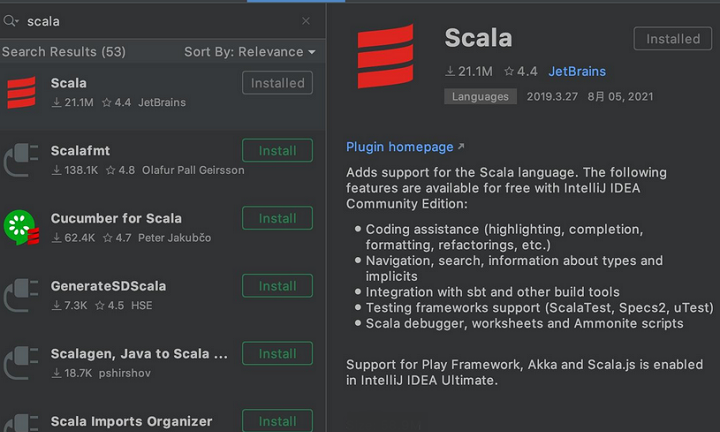The width and height of the screenshot is (720, 432).
Task: Install the Scalagen Java to Scala plugin
Action: [277, 353]
